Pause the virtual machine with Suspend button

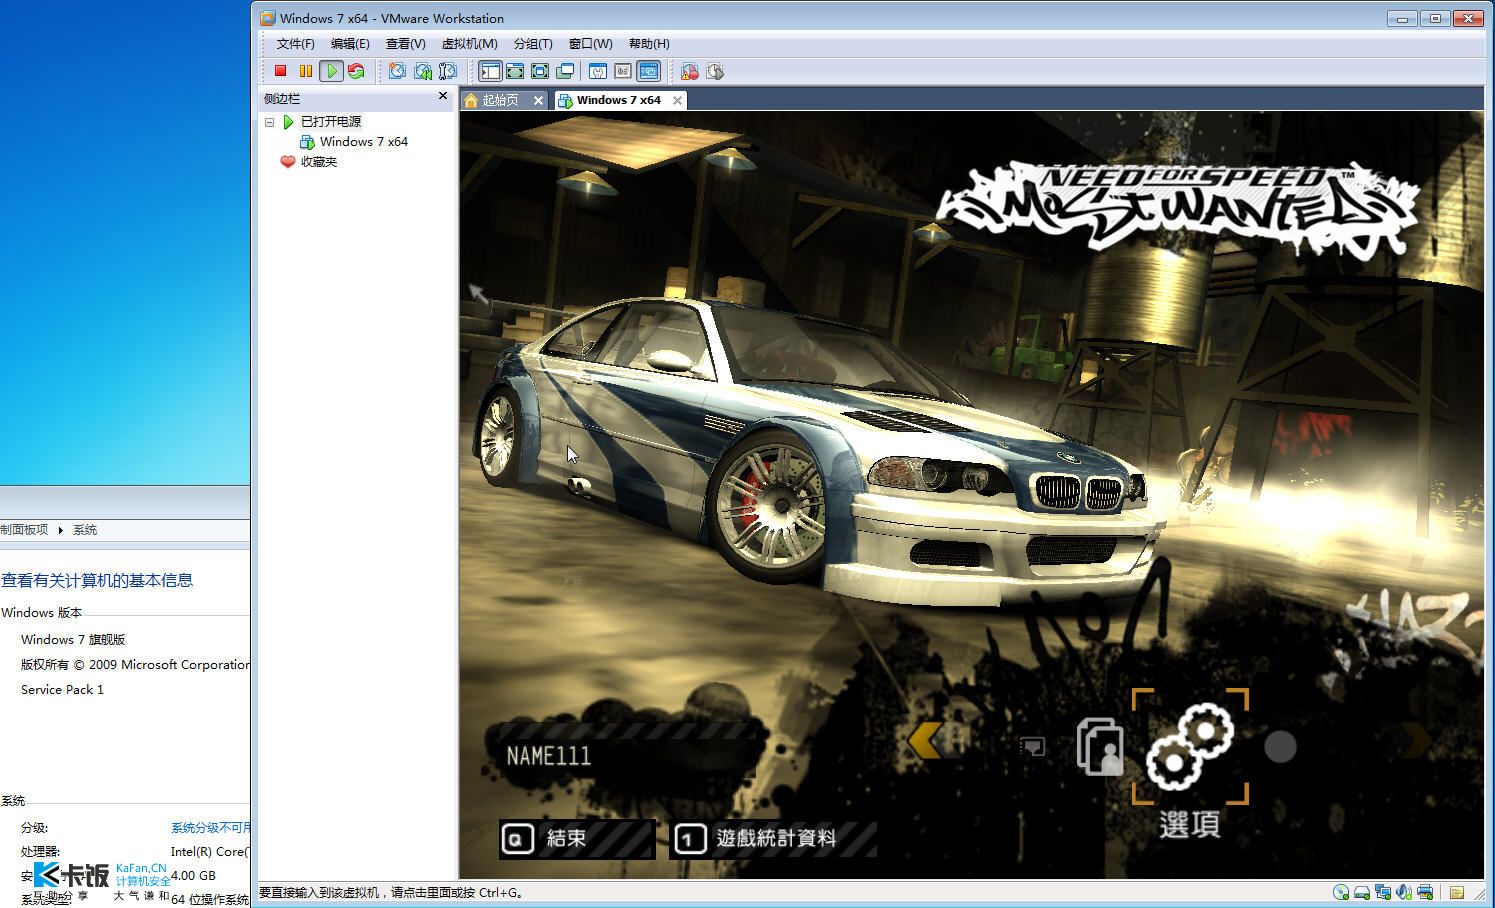tap(306, 71)
